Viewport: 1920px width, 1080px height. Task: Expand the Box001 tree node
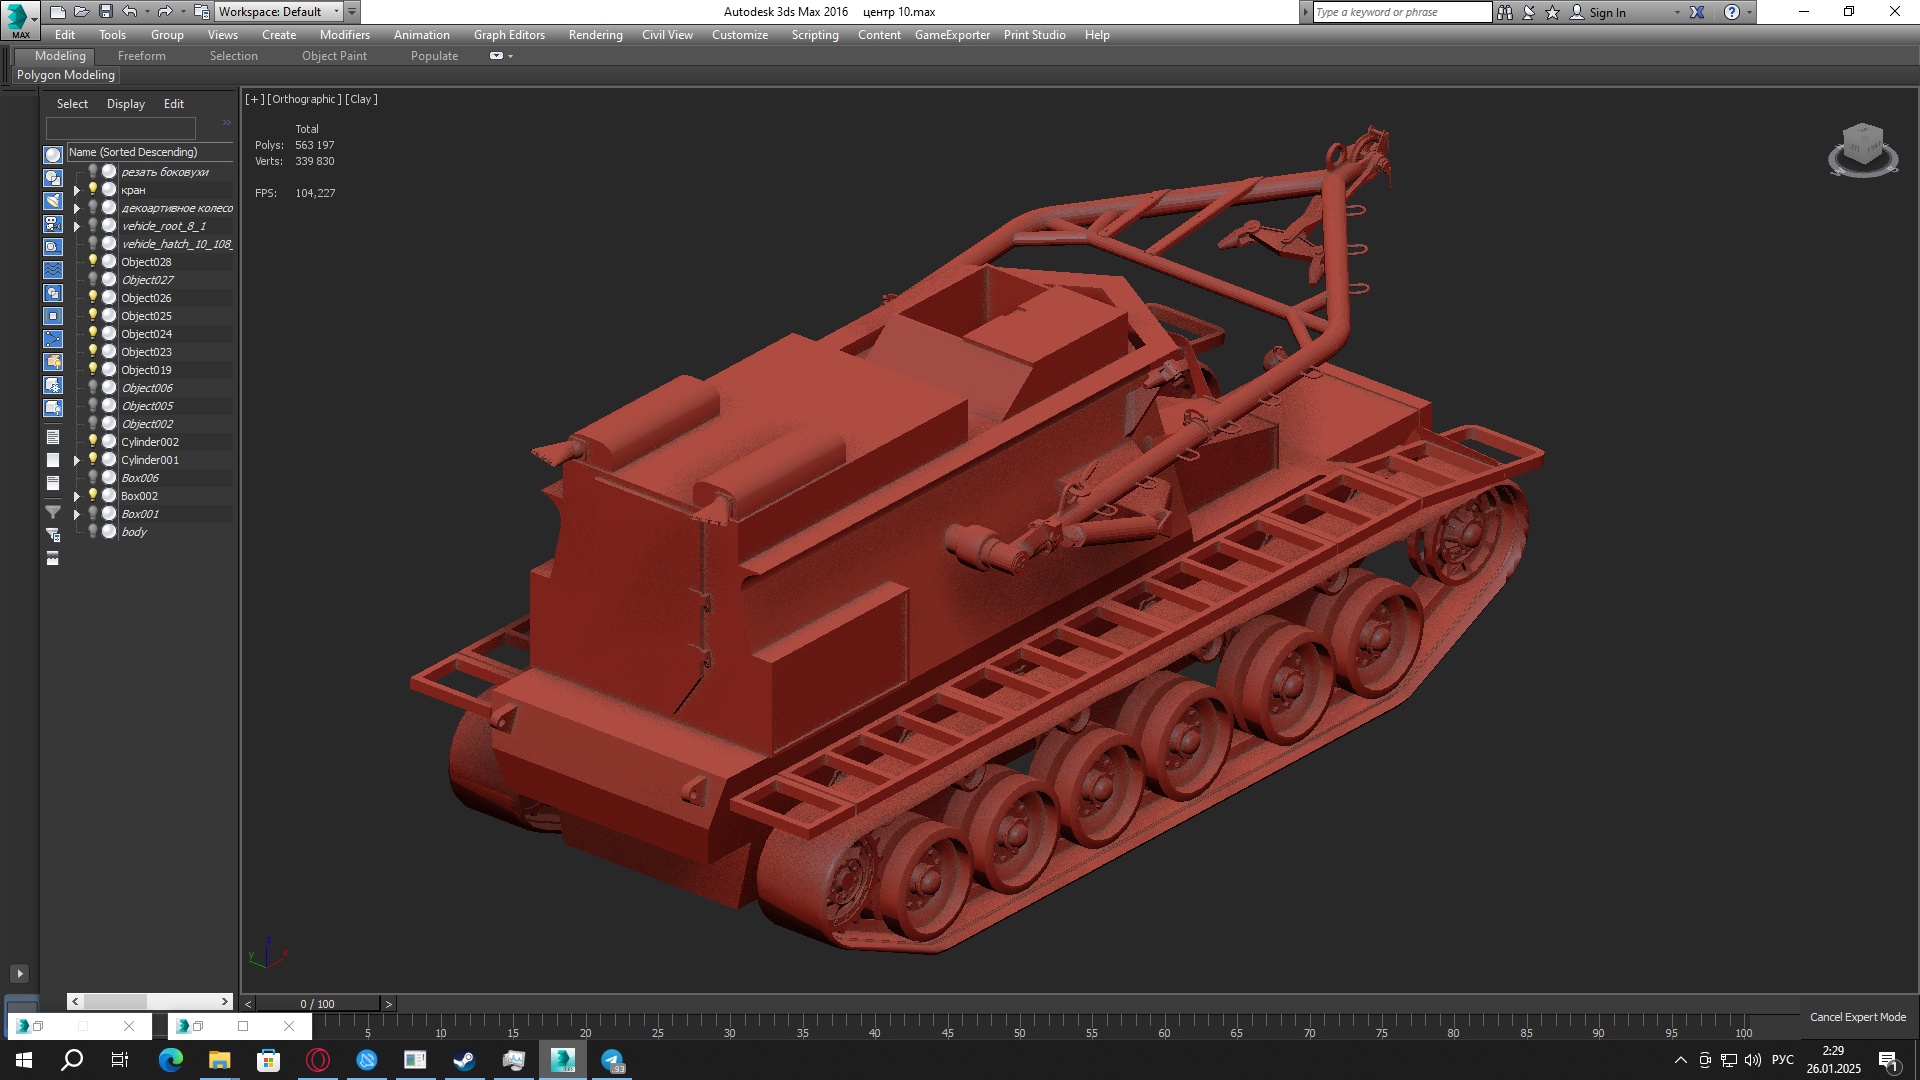[77, 514]
